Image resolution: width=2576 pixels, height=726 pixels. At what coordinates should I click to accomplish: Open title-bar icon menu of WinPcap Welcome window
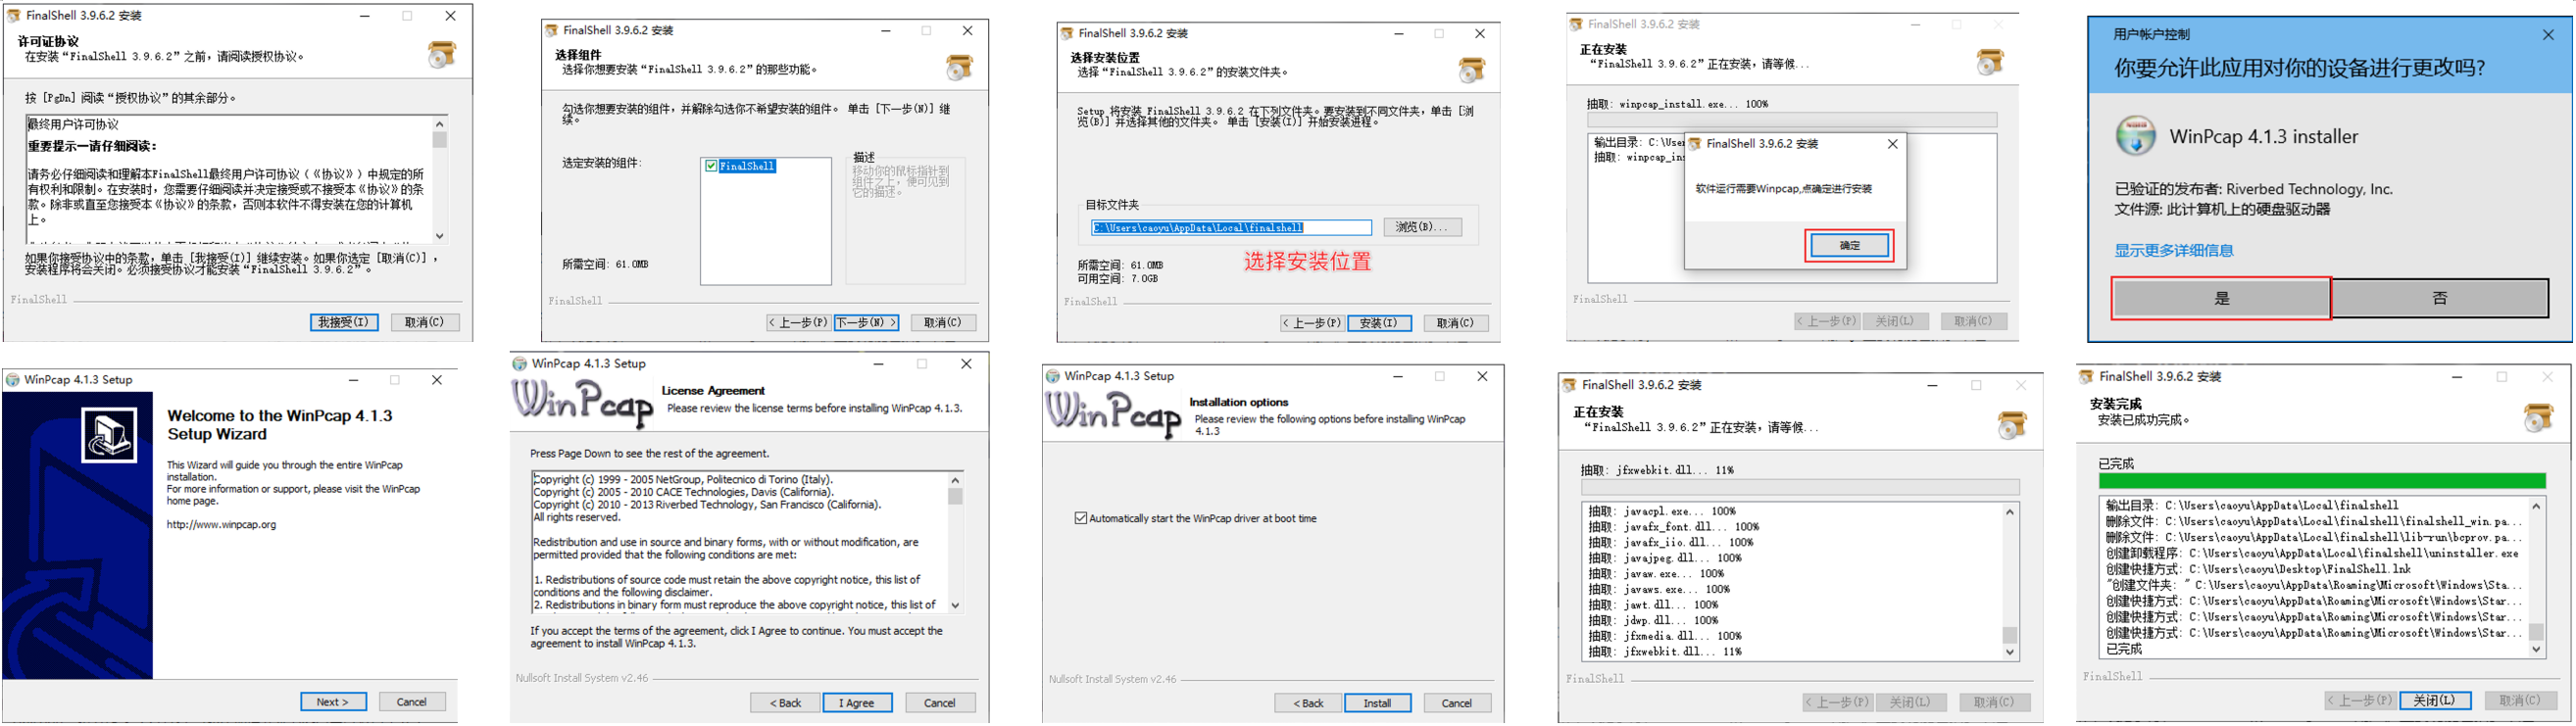12,380
